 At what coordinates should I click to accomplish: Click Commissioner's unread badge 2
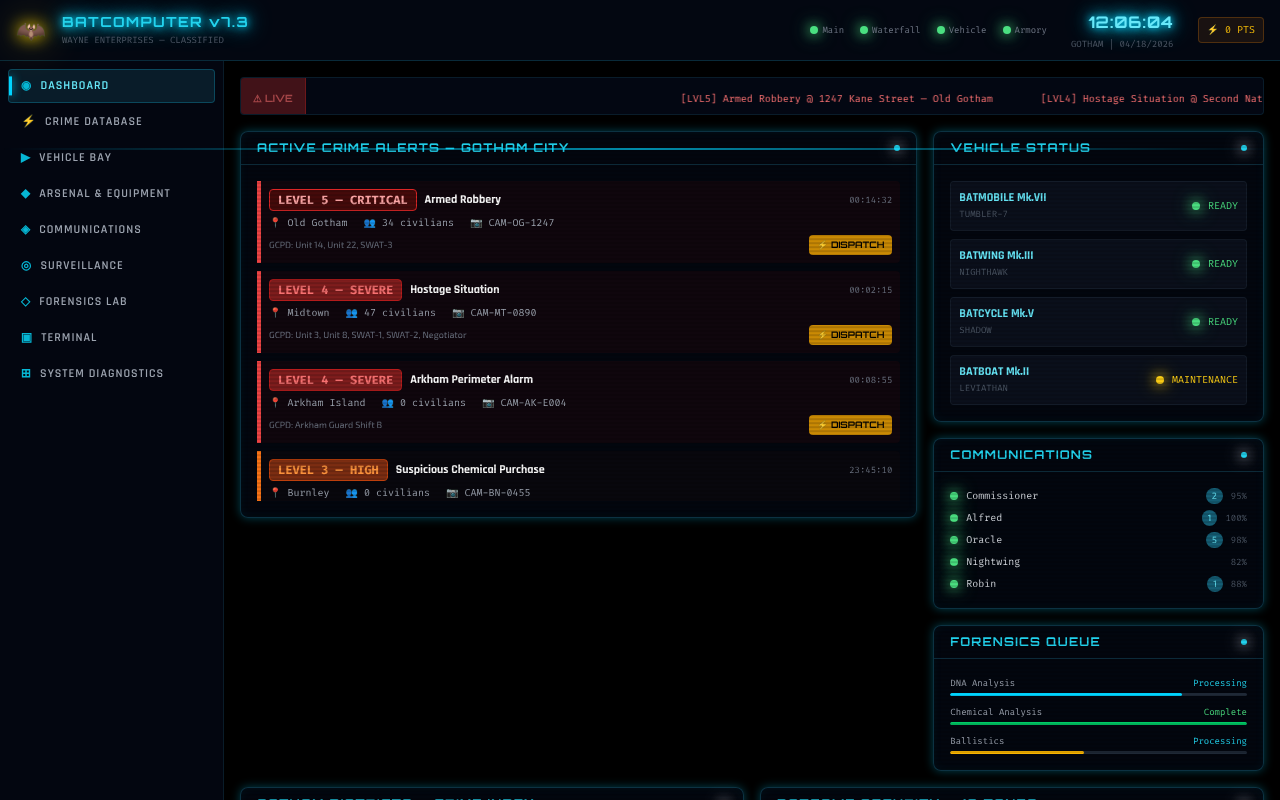[1214, 496]
